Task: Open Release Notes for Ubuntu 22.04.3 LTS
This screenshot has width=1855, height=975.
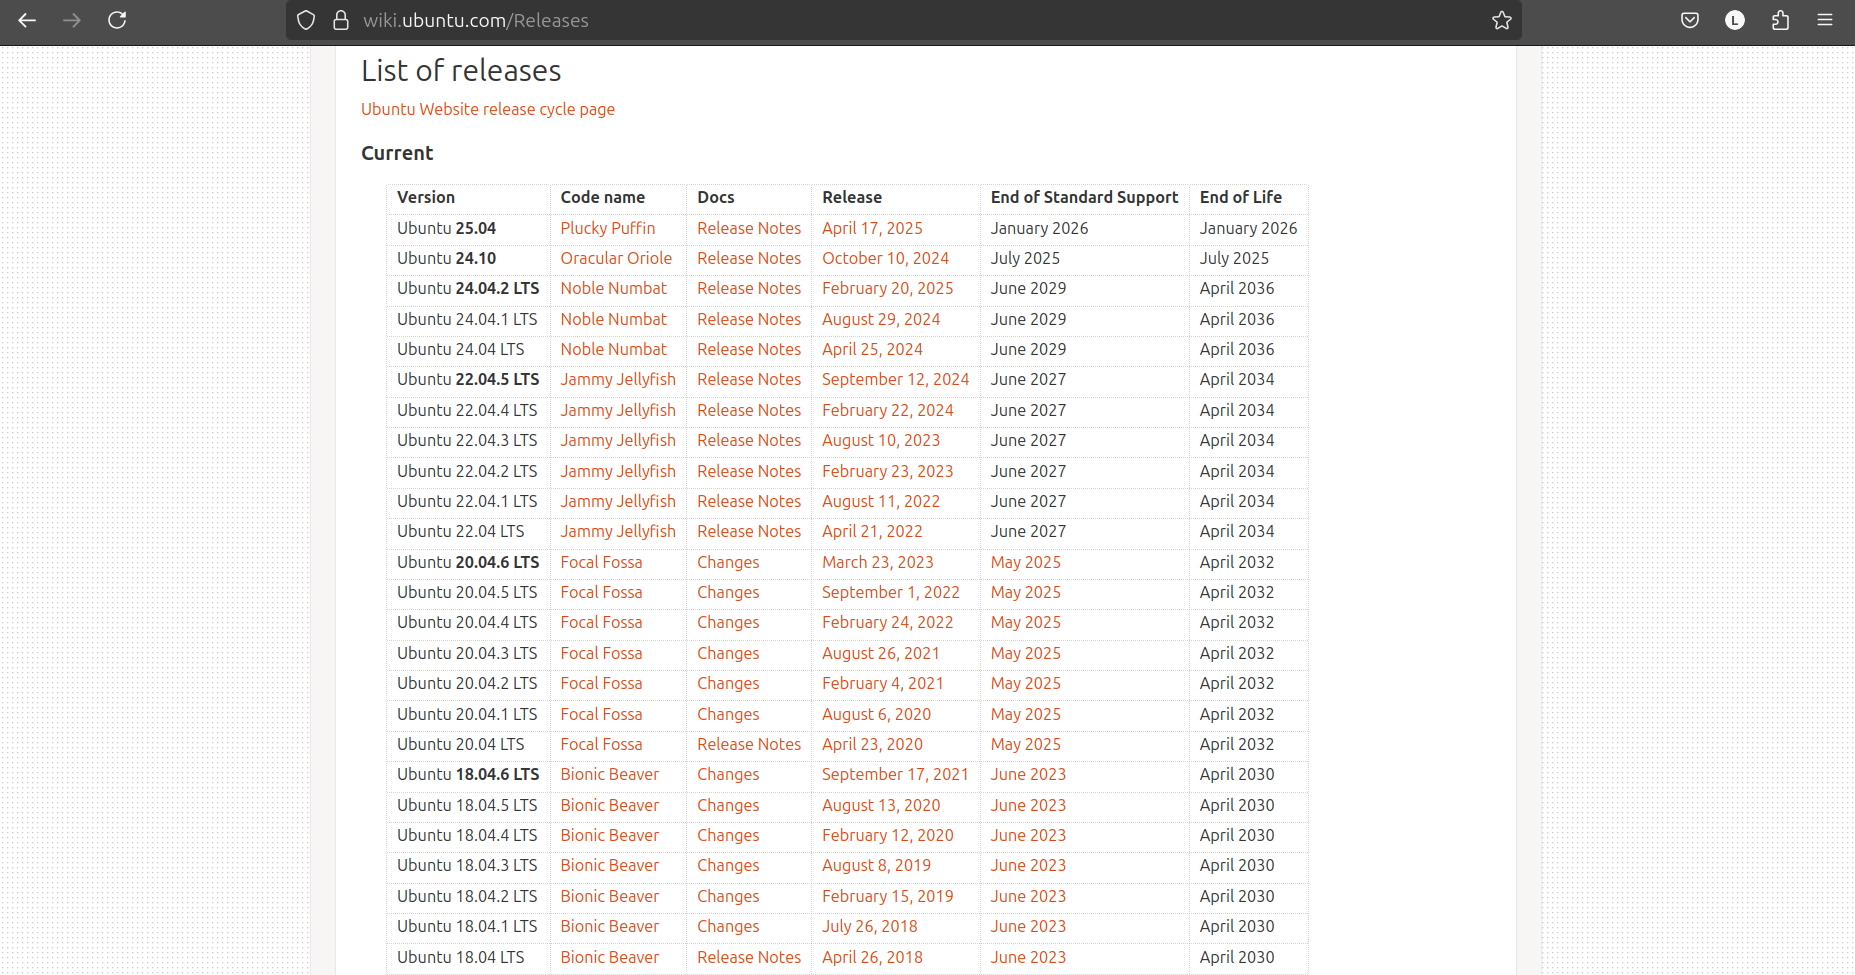Action: (749, 440)
